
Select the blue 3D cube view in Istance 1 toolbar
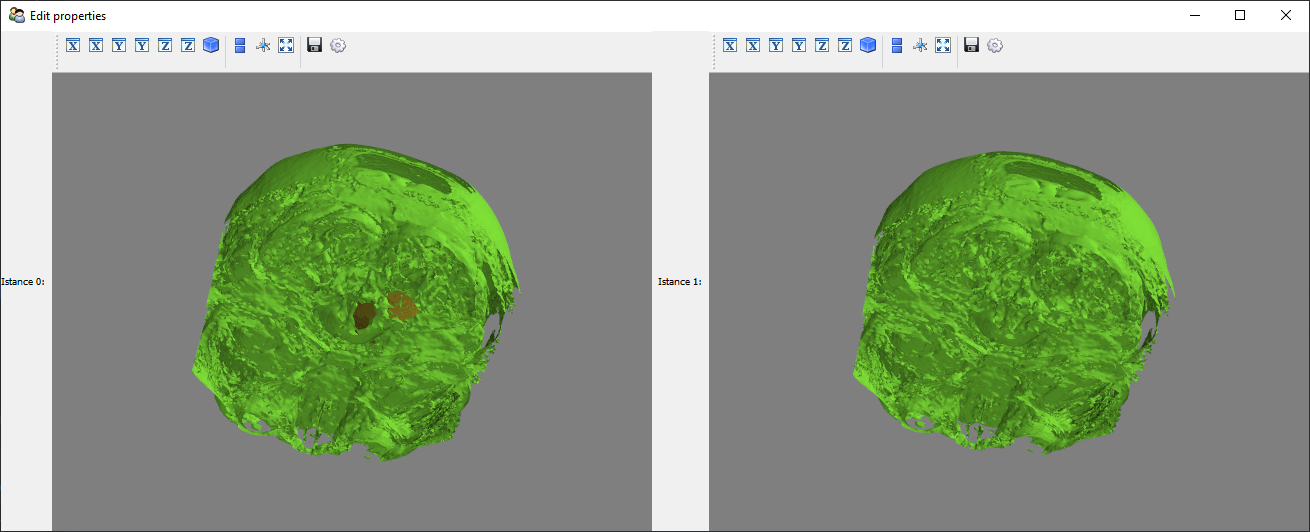[868, 45]
